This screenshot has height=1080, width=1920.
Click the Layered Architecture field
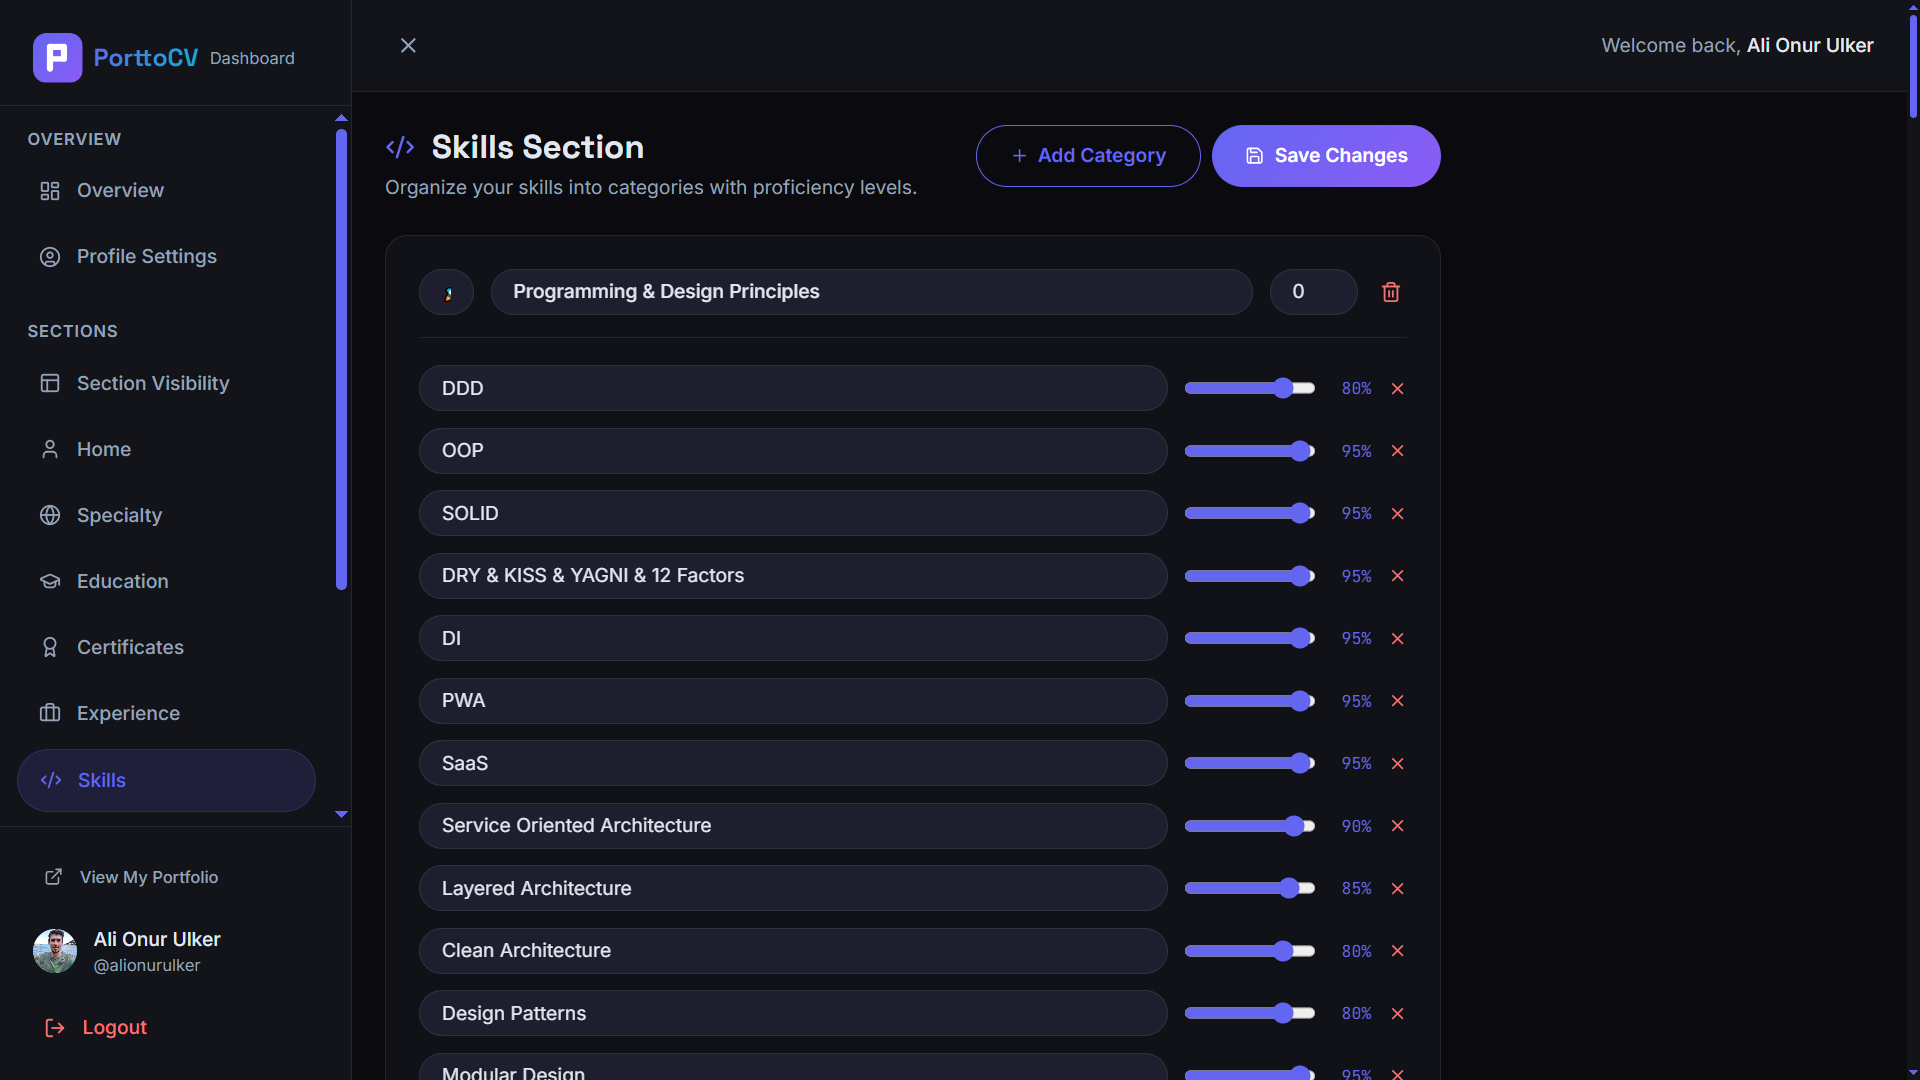coord(793,888)
